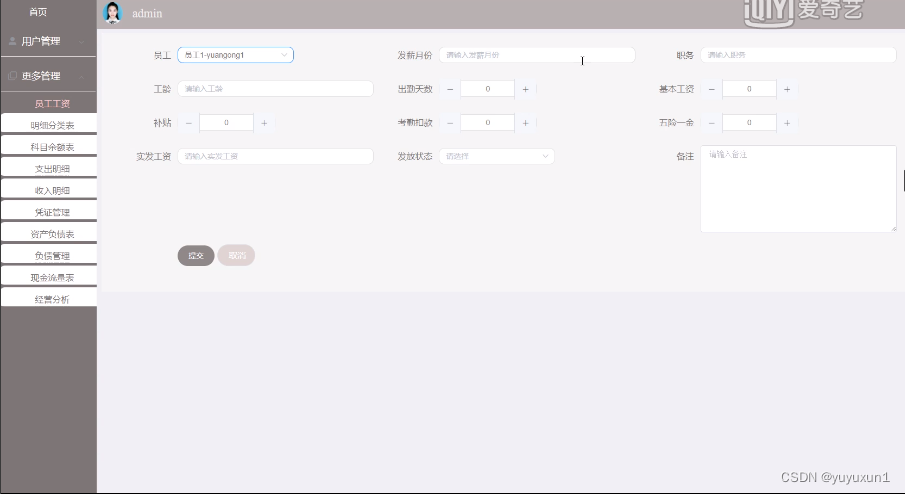905x494 pixels.
Task: Click the 出勤天数 number value box
Action: [488, 89]
